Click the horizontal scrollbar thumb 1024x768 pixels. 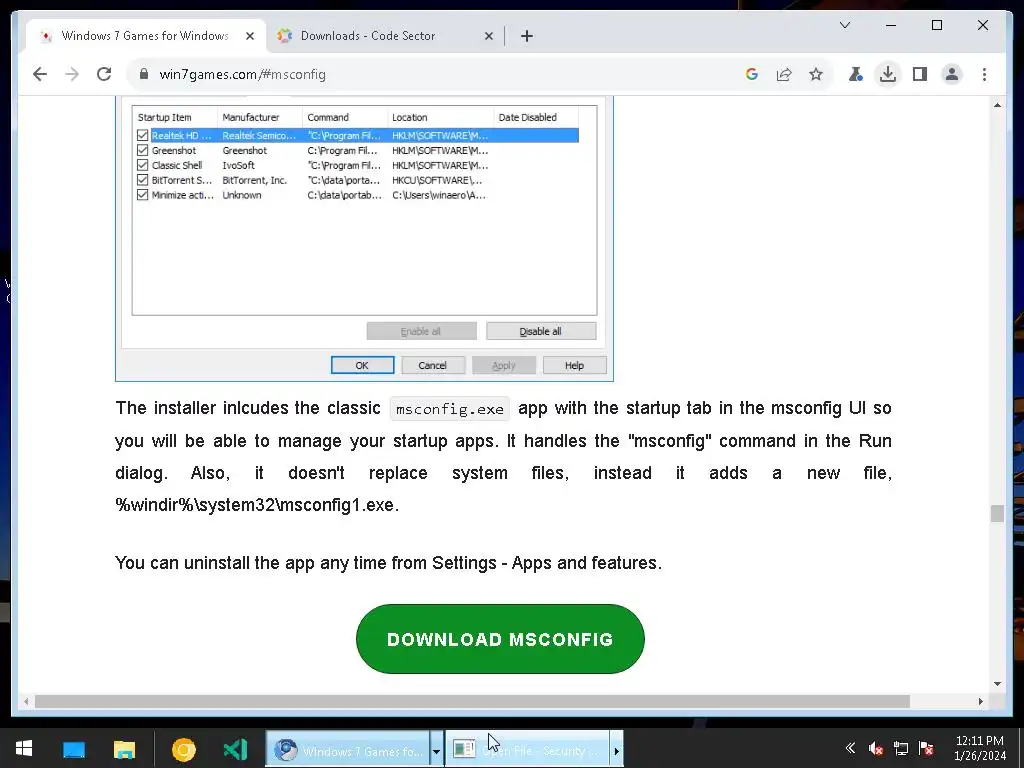click(472, 701)
